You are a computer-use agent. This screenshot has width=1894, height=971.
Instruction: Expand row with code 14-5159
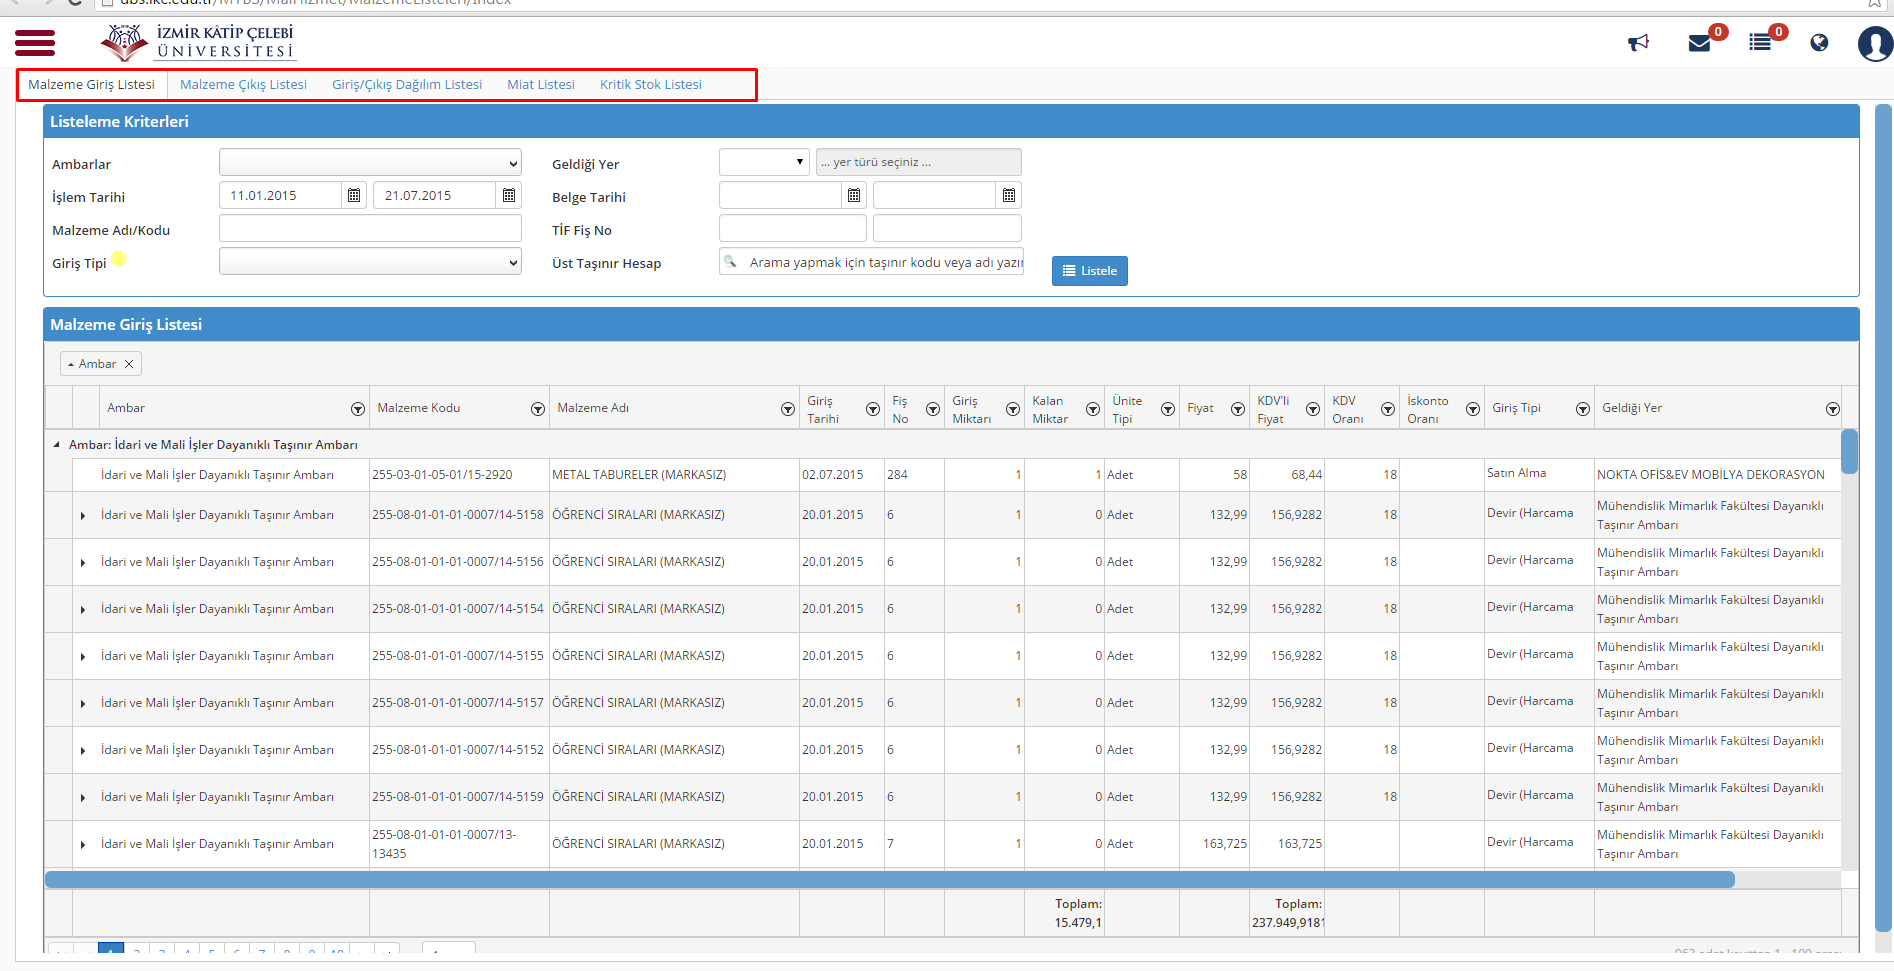[83, 798]
